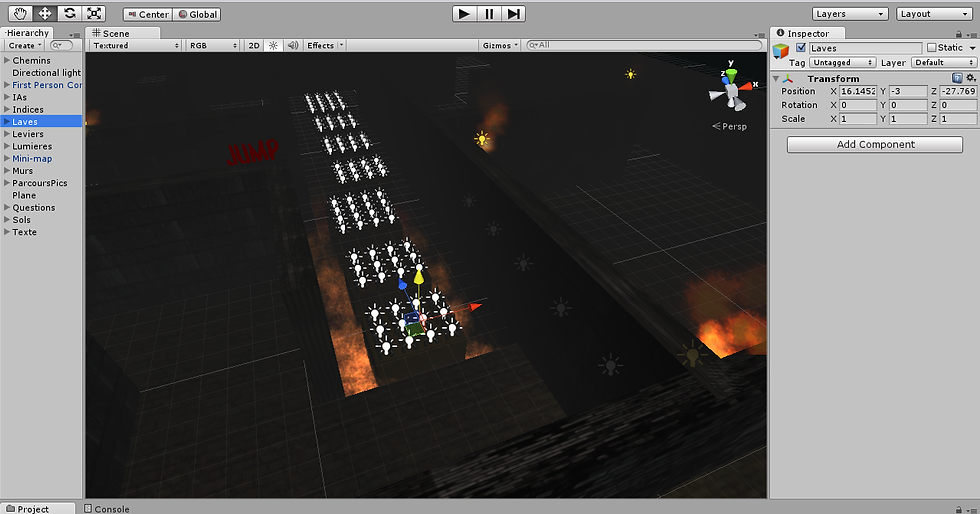Expand the IAs object
980x514 pixels.
click(x=7, y=98)
